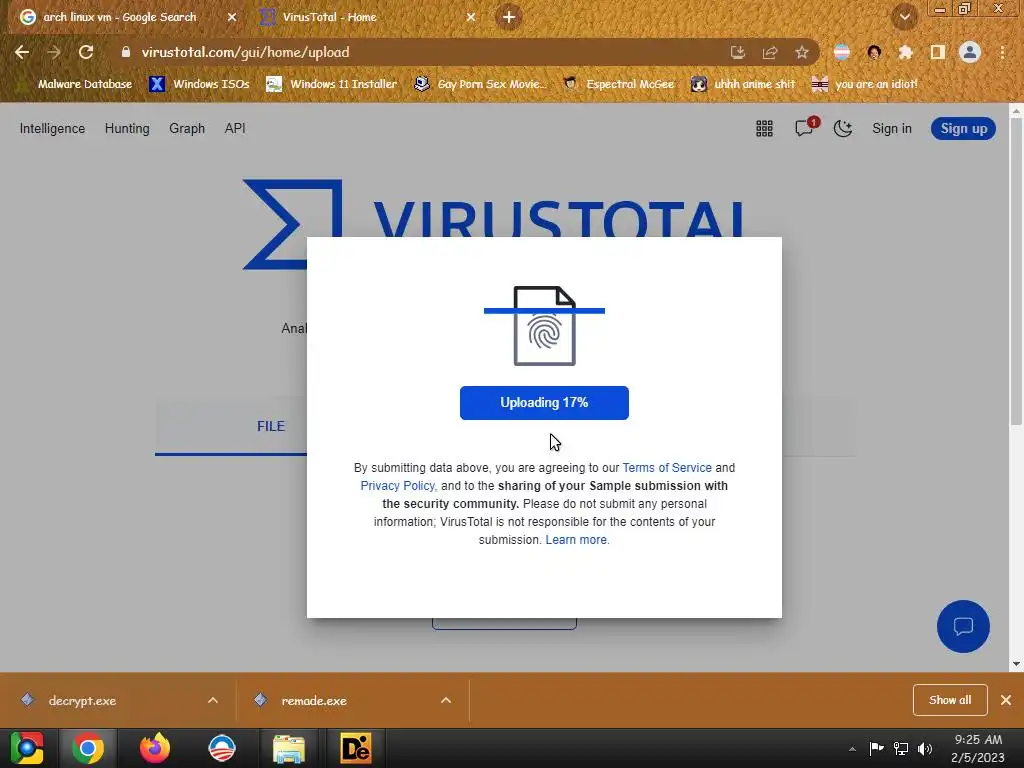
Task: Reload the VirusTotal page
Action: (x=86, y=52)
